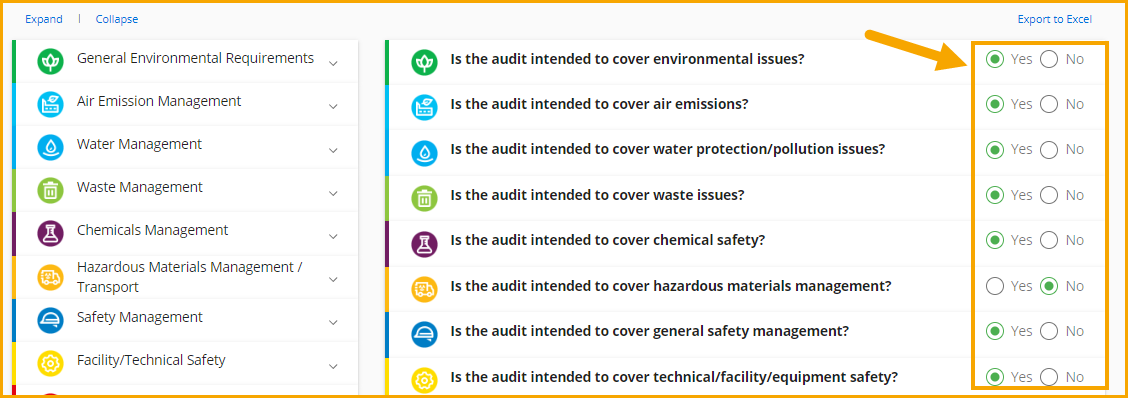Click the Collapse link
1128x398 pixels.
pos(117,19)
